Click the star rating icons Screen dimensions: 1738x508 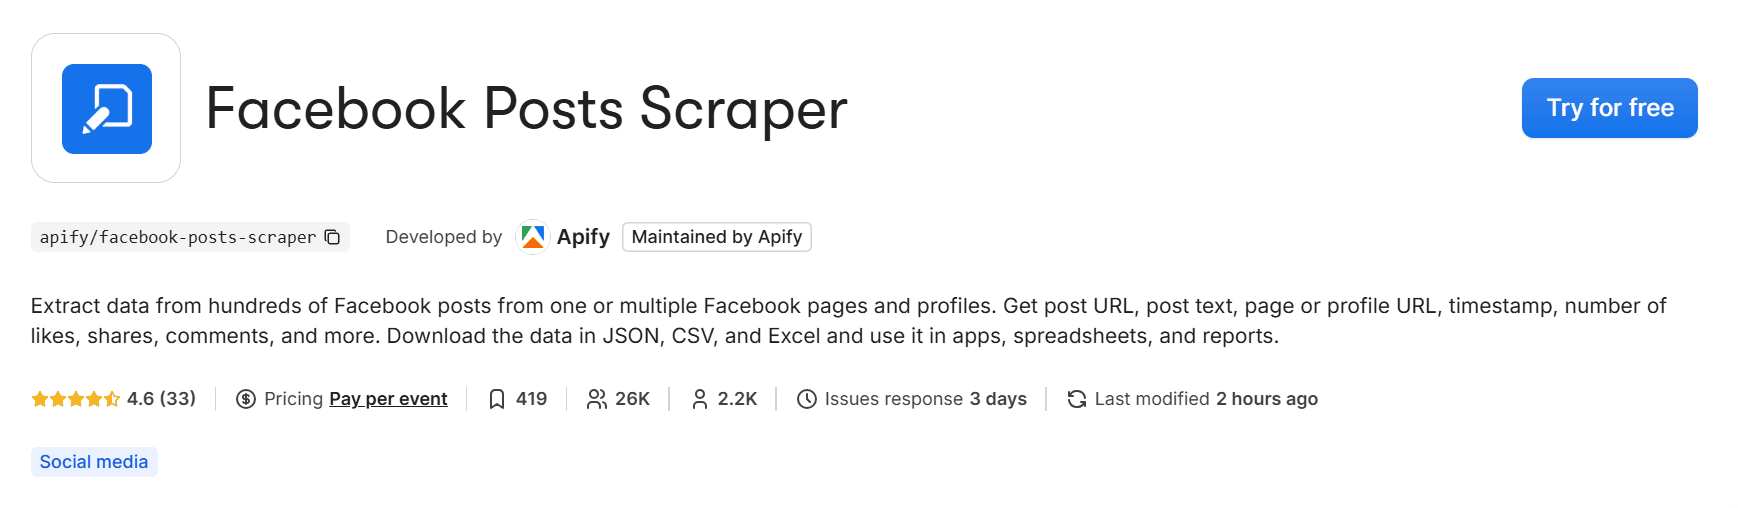76,399
